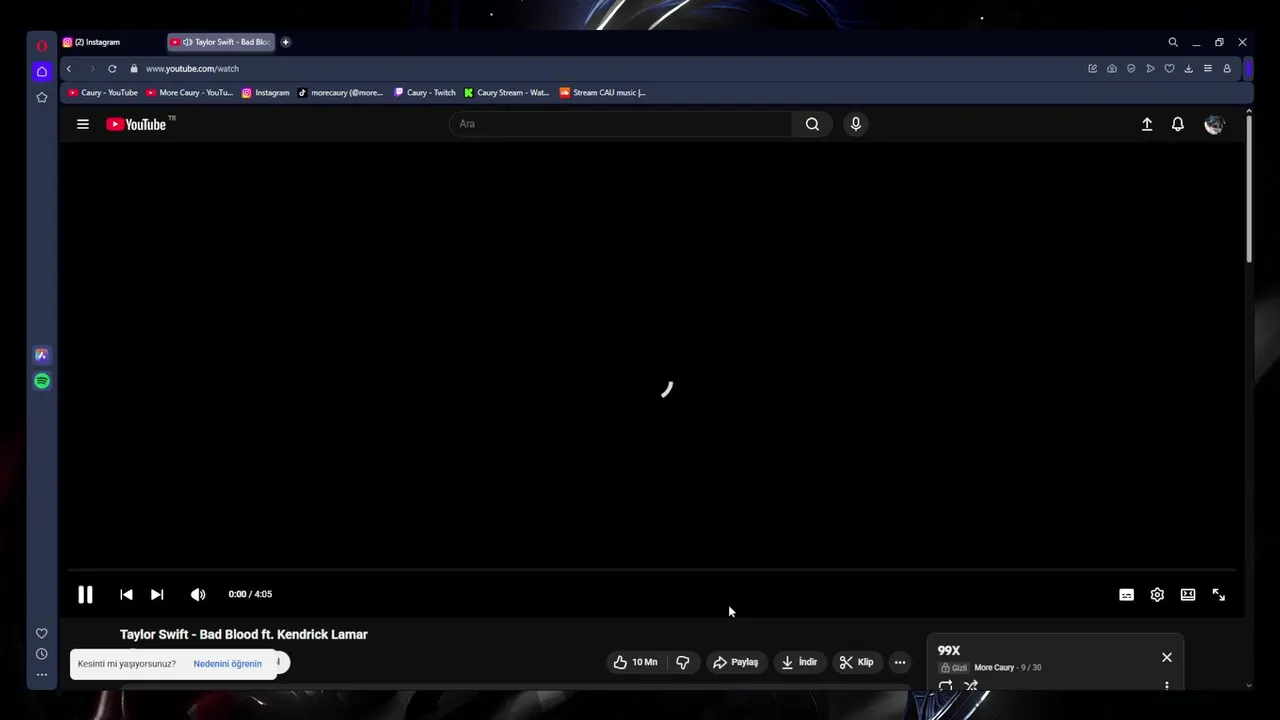Add page to favorites heart icon
The width and height of the screenshot is (1280, 720).
point(1169,69)
